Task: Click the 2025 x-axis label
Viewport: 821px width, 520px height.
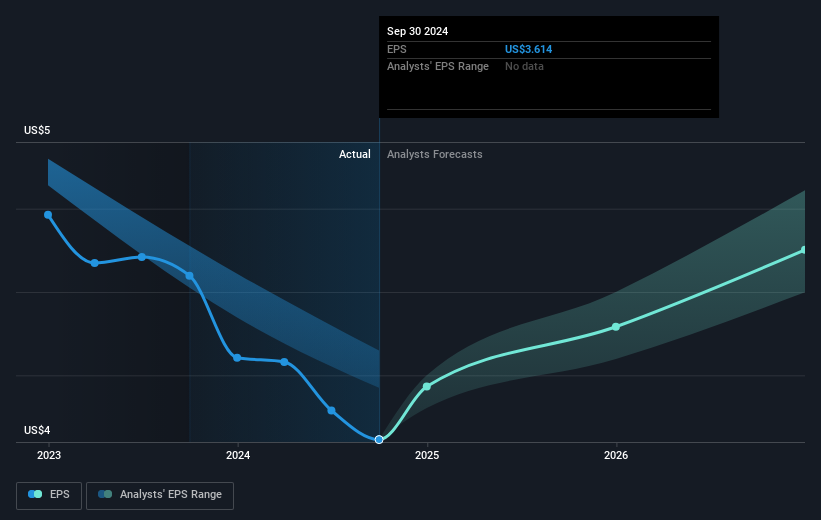Action: tap(427, 456)
